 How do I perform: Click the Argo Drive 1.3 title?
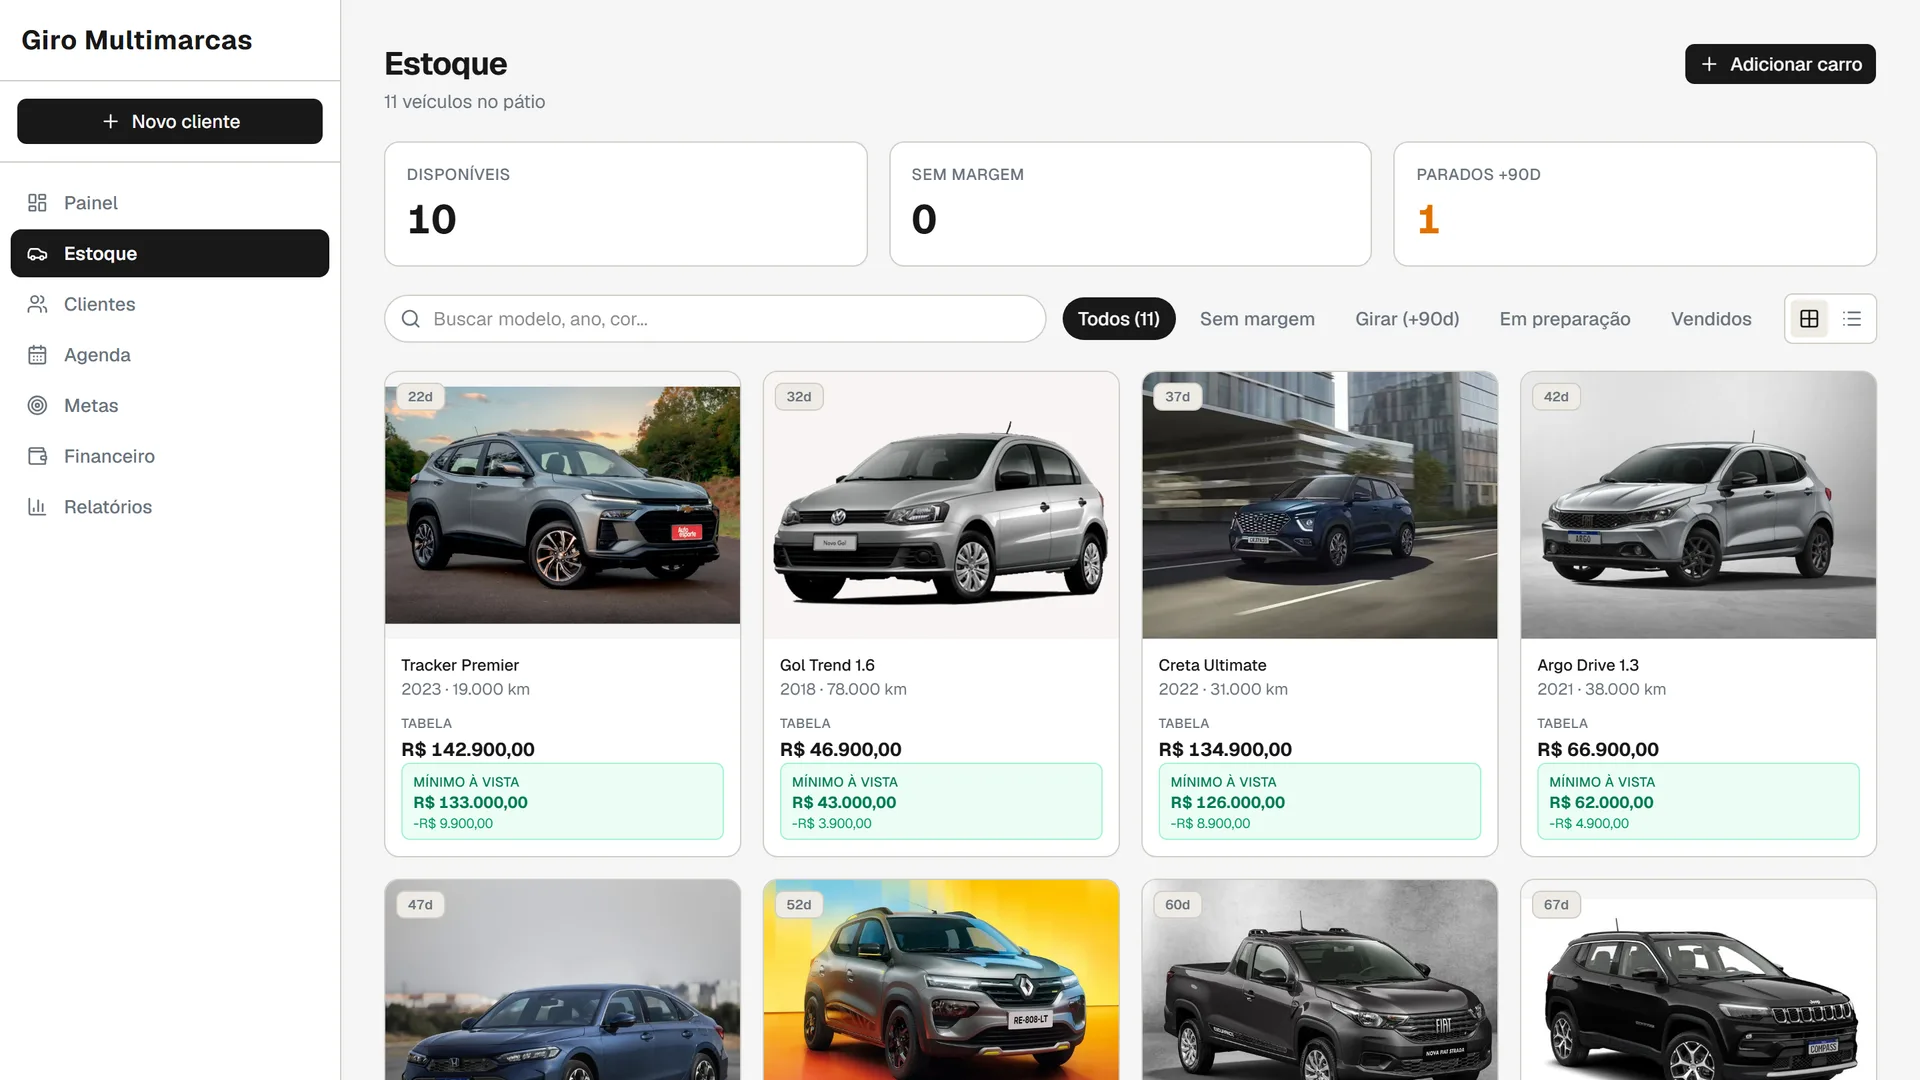(x=1588, y=665)
